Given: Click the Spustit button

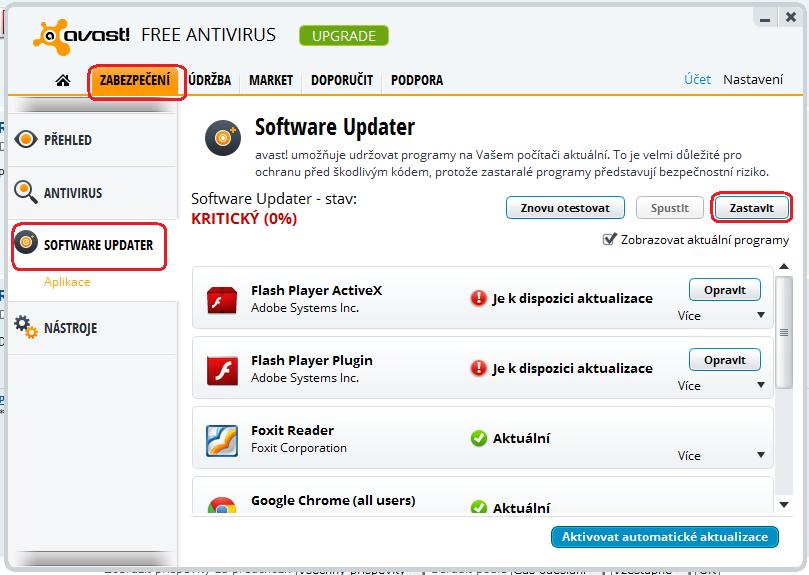Looking at the screenshot, I should coord(670,208).
